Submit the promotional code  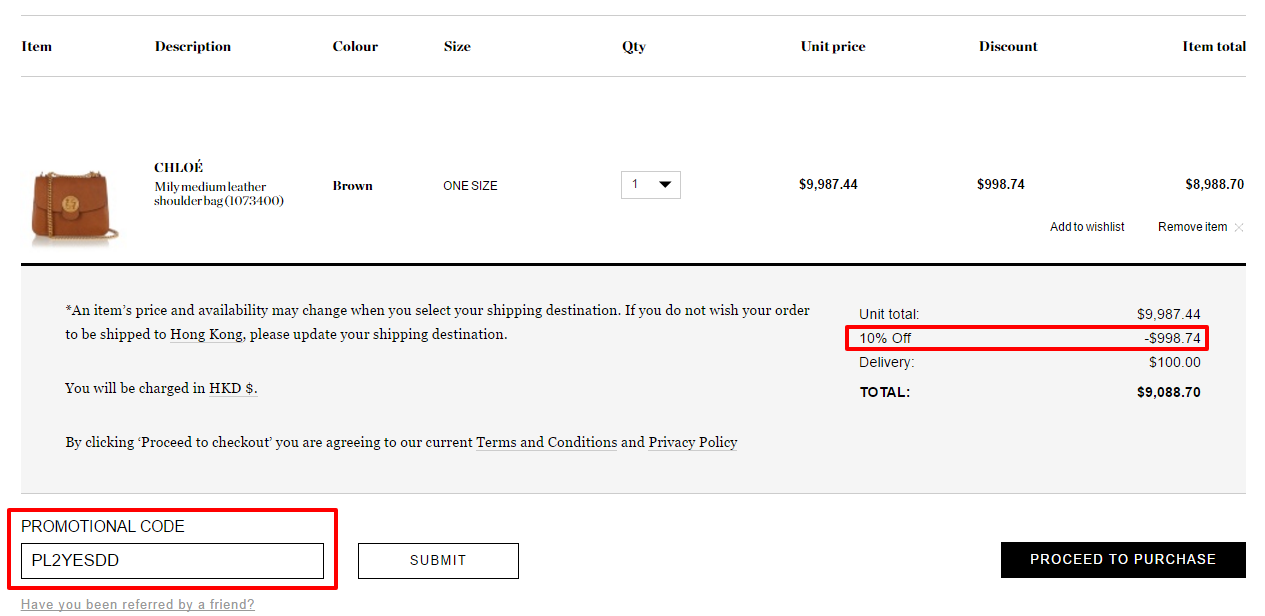click(438, 561)
